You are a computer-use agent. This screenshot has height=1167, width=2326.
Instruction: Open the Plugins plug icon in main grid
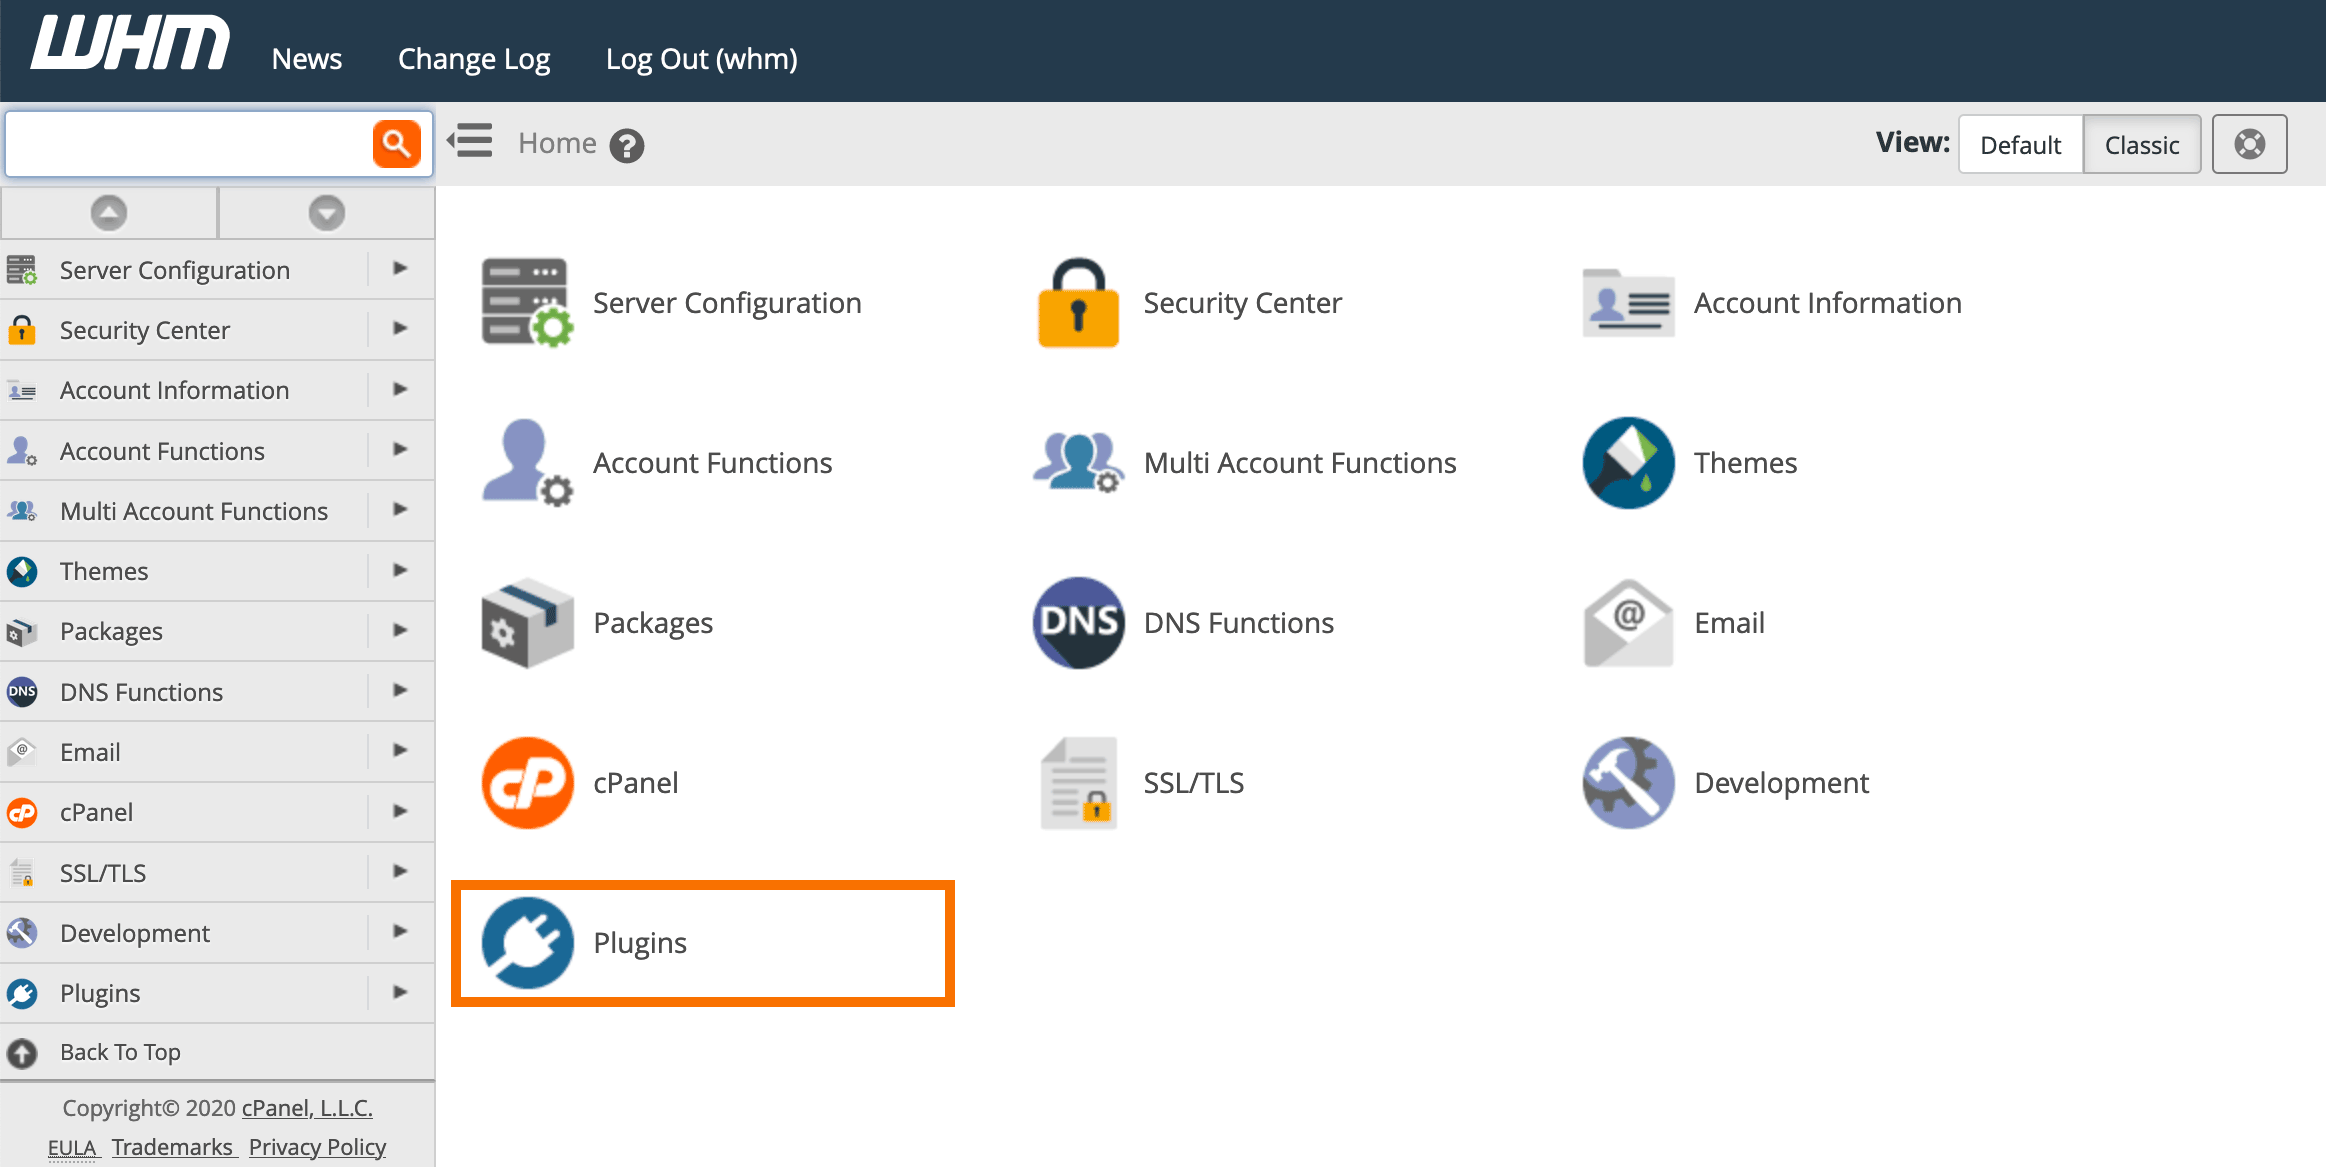click(x=527, y=942)
